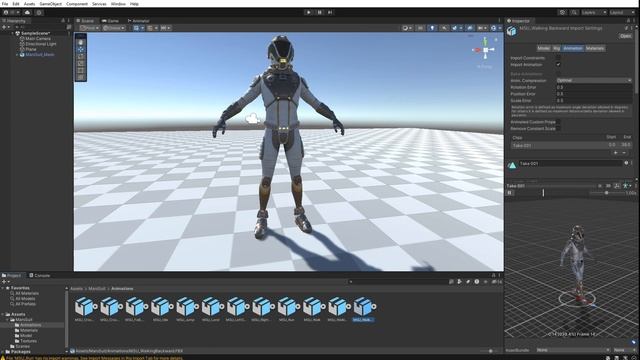The height and width of the screenshot is (360, 640).
Task: Click the Step frame button in the top toolbar
Action: pyautogui.click(x=330, y=12)
